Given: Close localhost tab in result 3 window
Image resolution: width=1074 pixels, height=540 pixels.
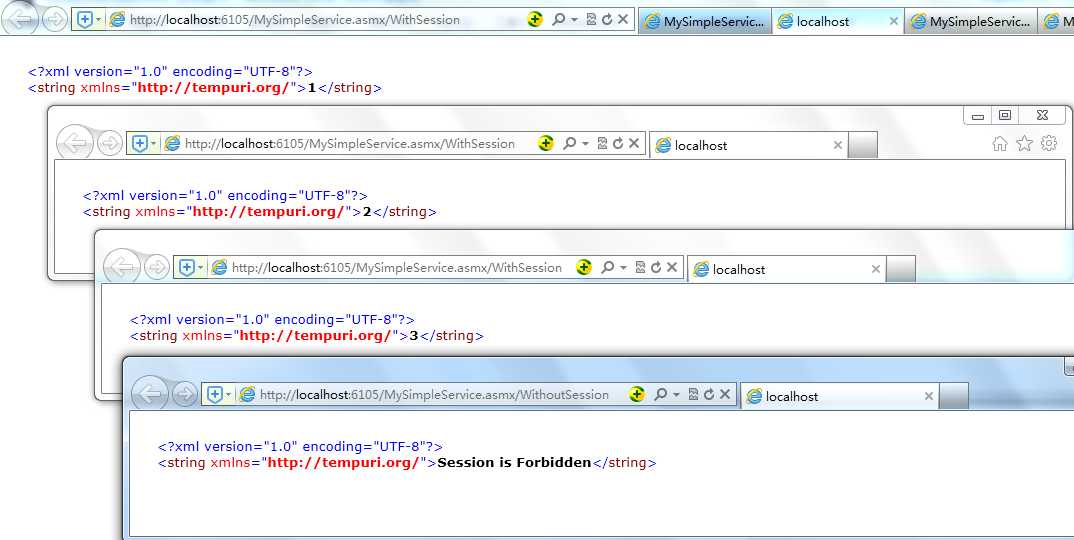Looking at the screenshot, I should point(875,269).
